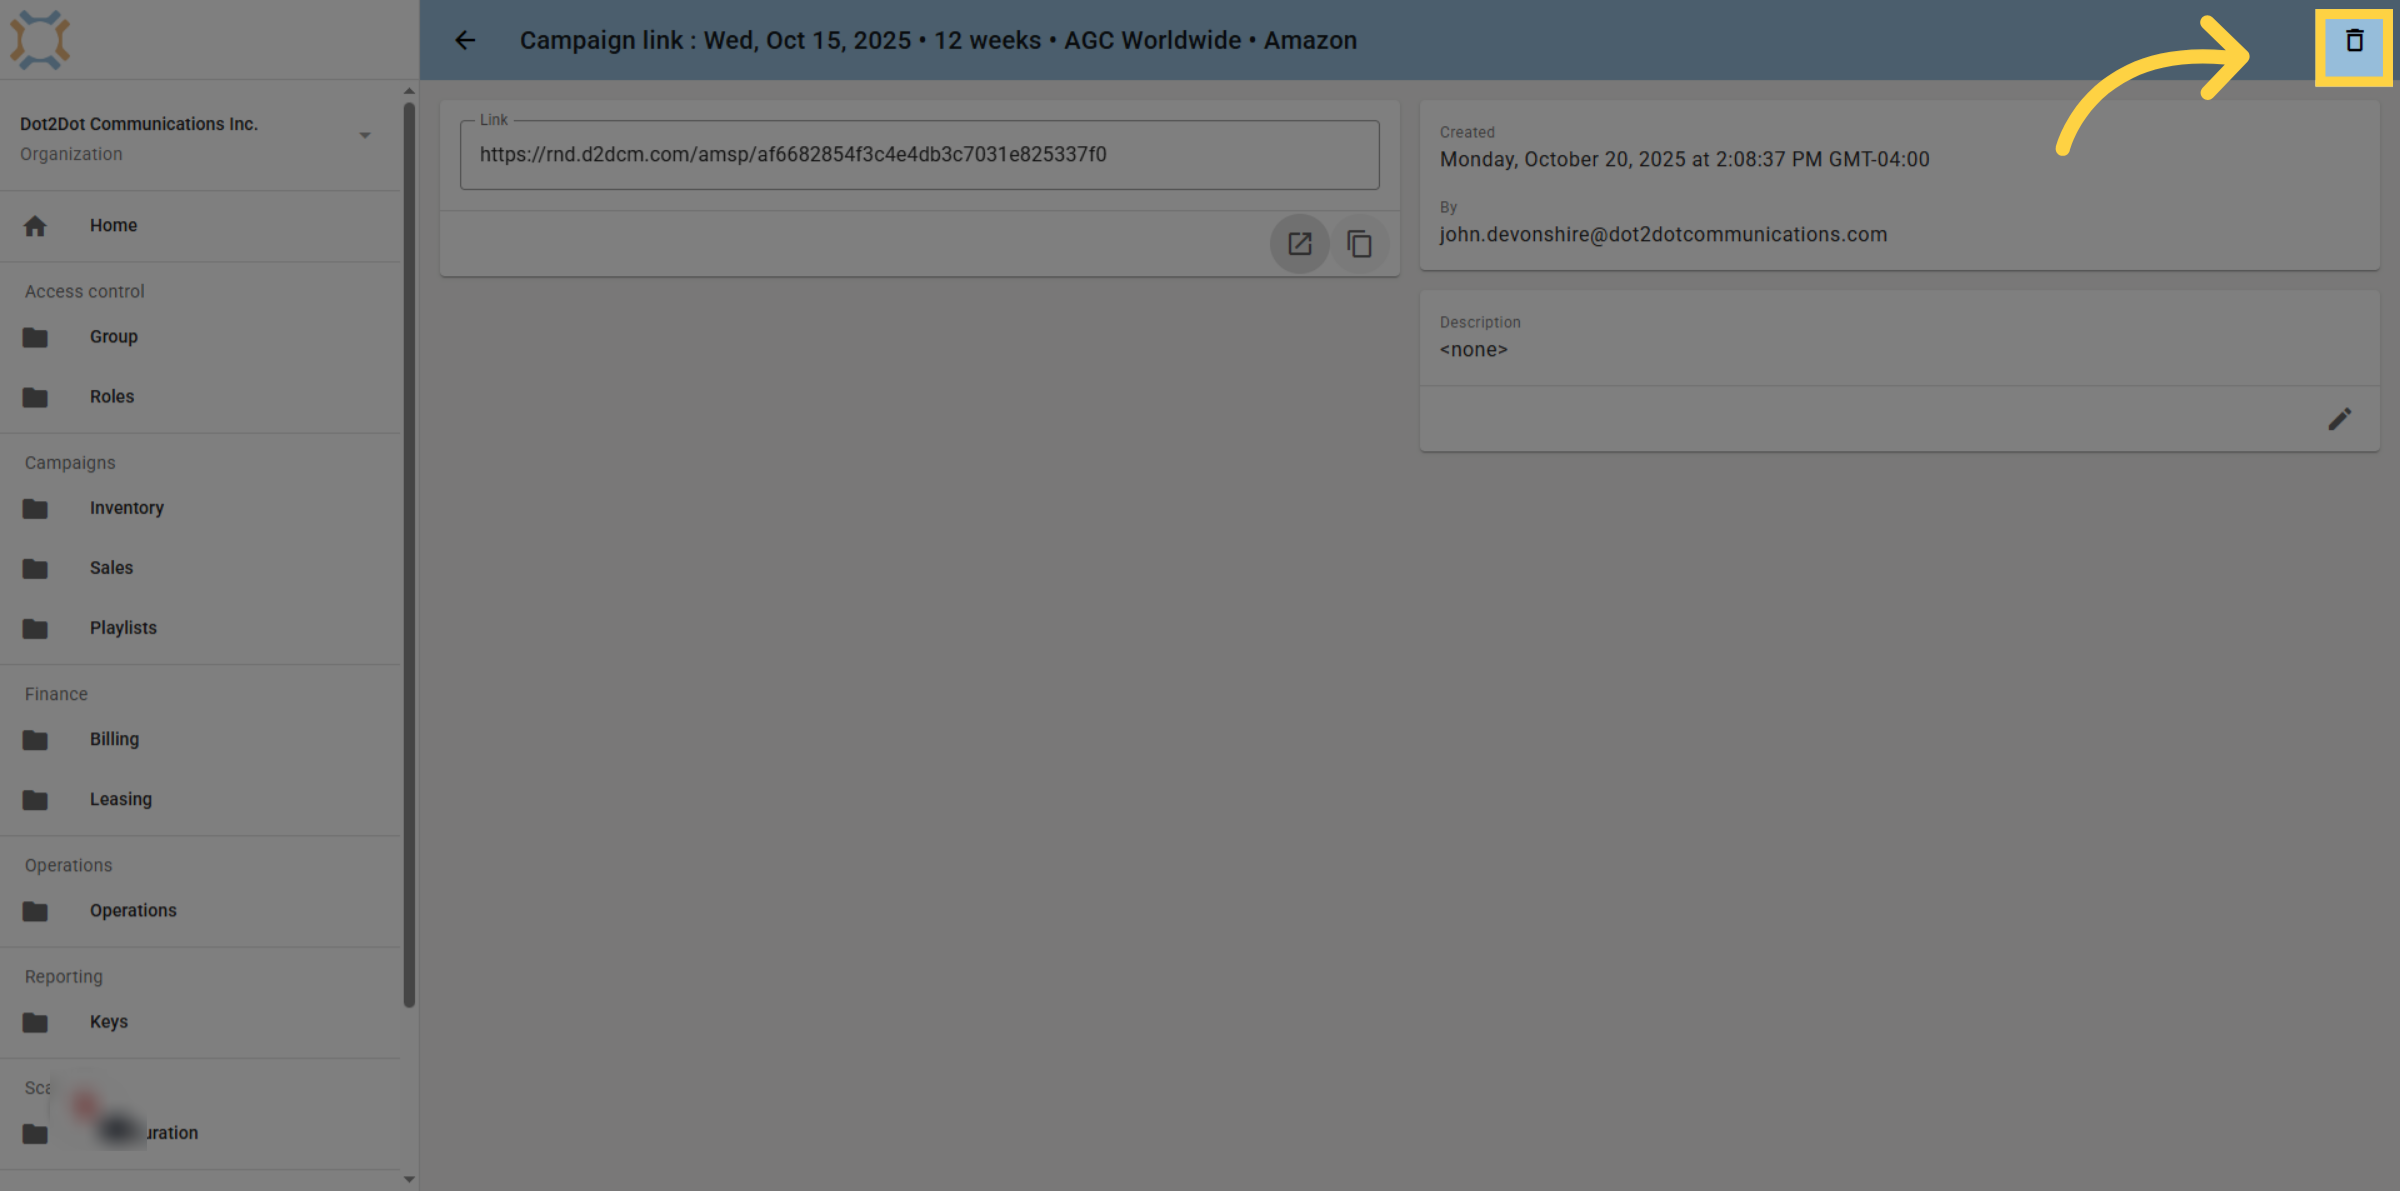Click the Campaigns section header

tap(70, 463)
